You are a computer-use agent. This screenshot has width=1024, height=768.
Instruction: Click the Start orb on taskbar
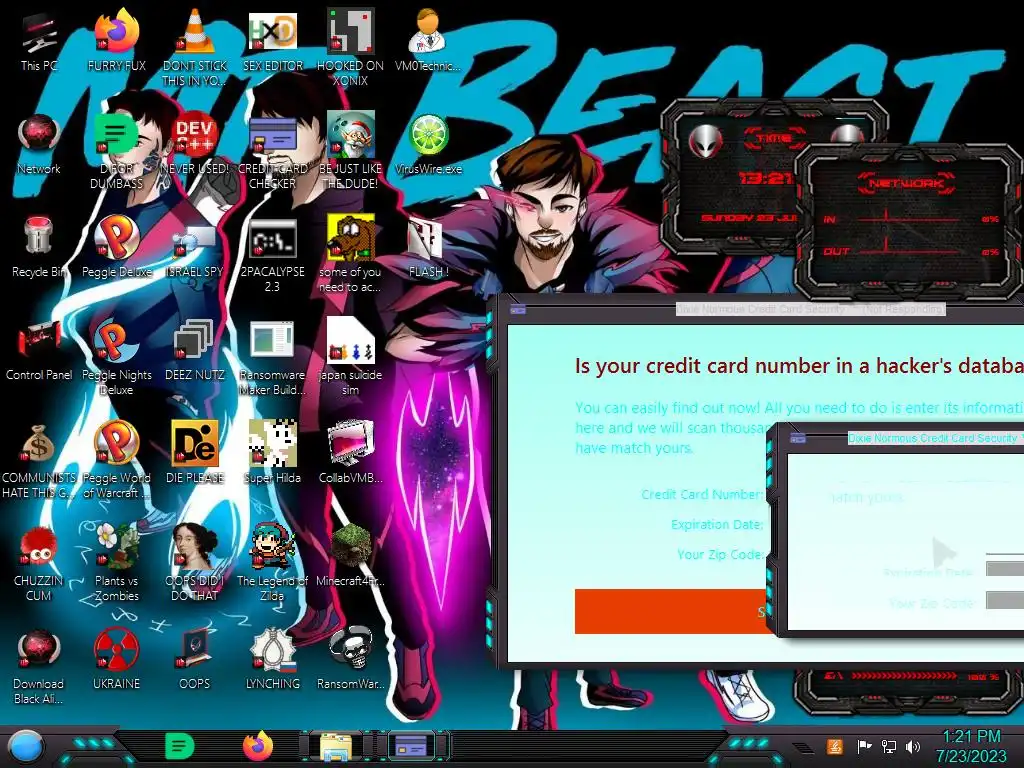25,746
